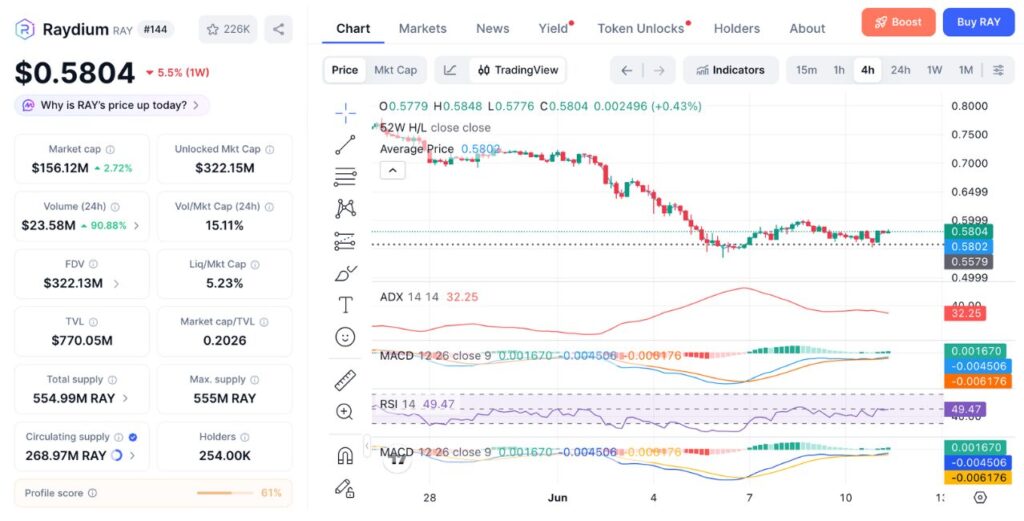This screenshot has width=1024, height=521.
Task: Select the trend line drawing tool
Action: pos(345,145)
